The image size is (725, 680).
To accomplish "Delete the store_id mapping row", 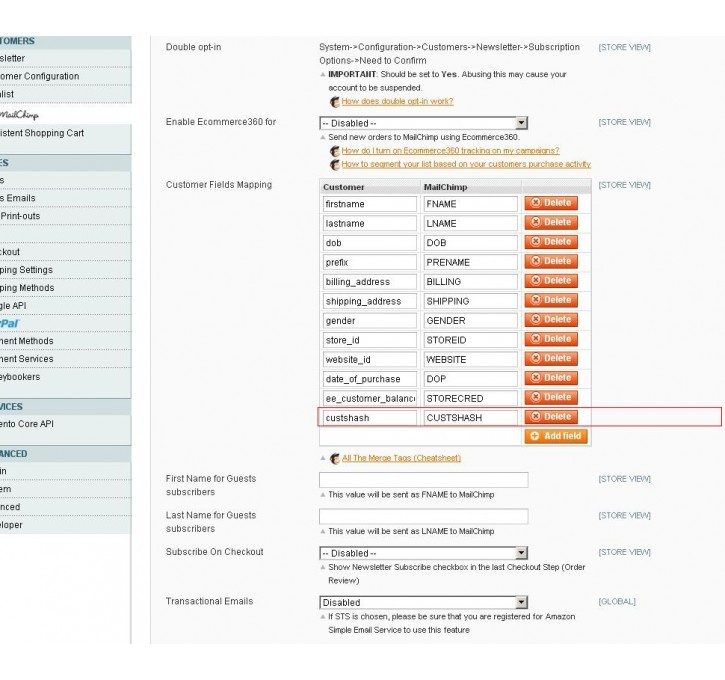I will pyautogui.click(x=551, y=339).
